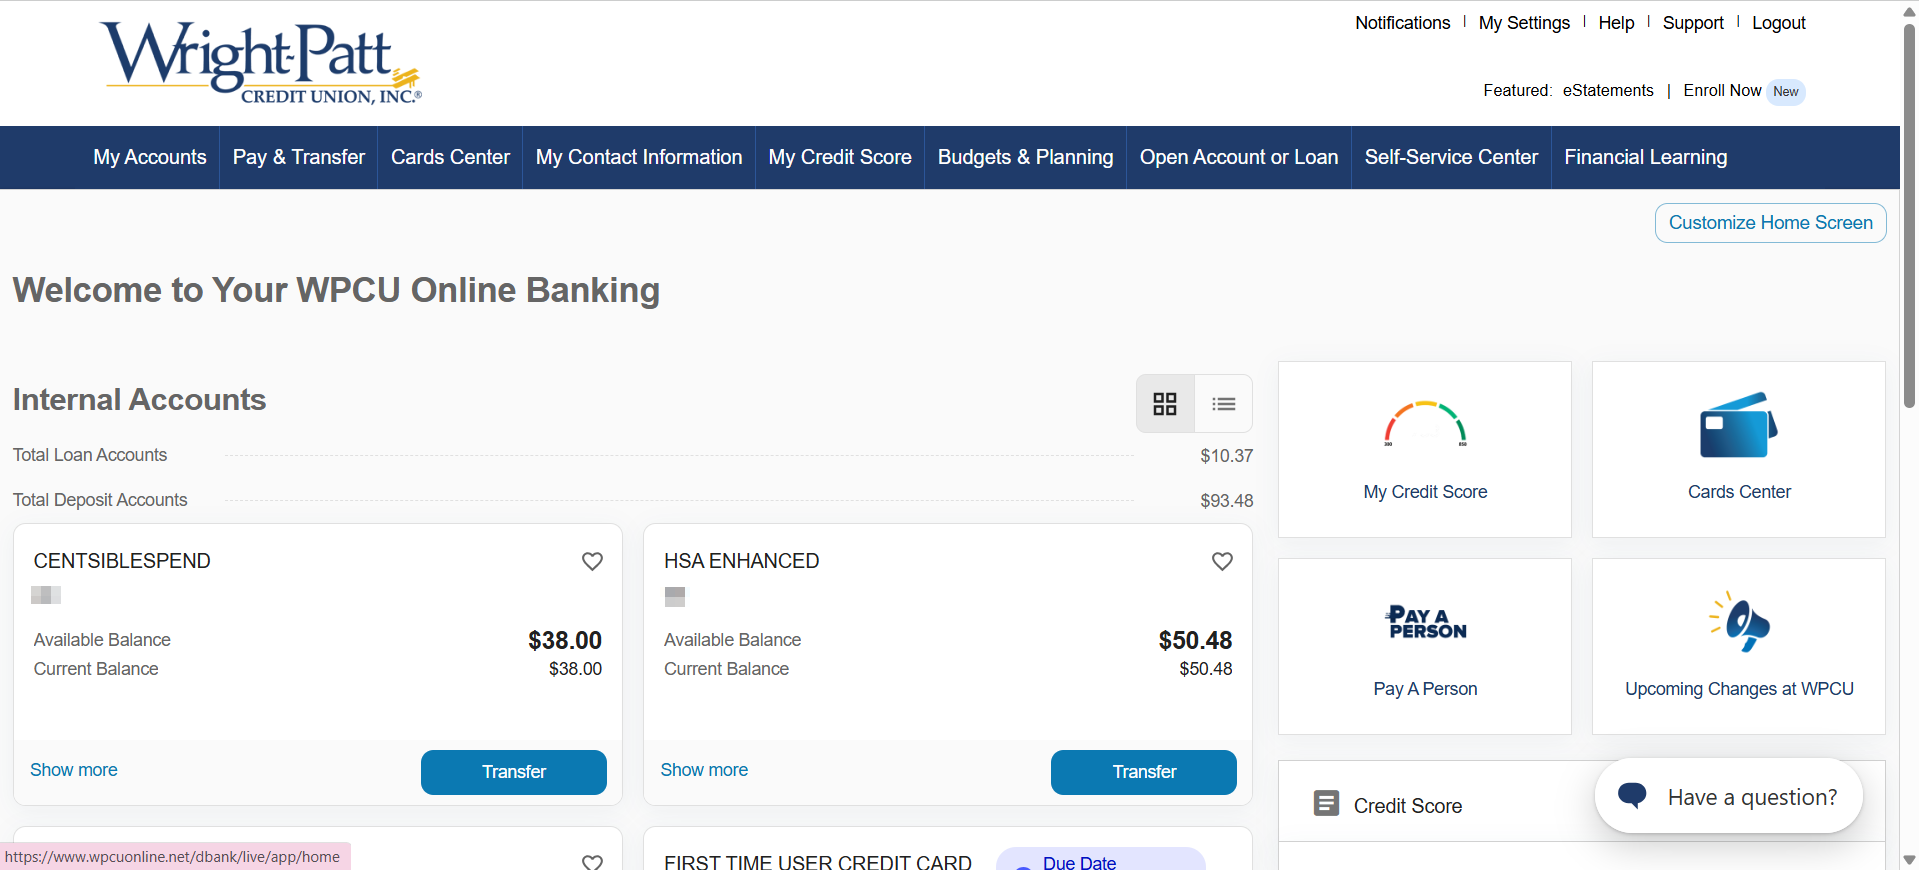
Task: Open the Pay & Transfer menu
Action: coord(298,157)
